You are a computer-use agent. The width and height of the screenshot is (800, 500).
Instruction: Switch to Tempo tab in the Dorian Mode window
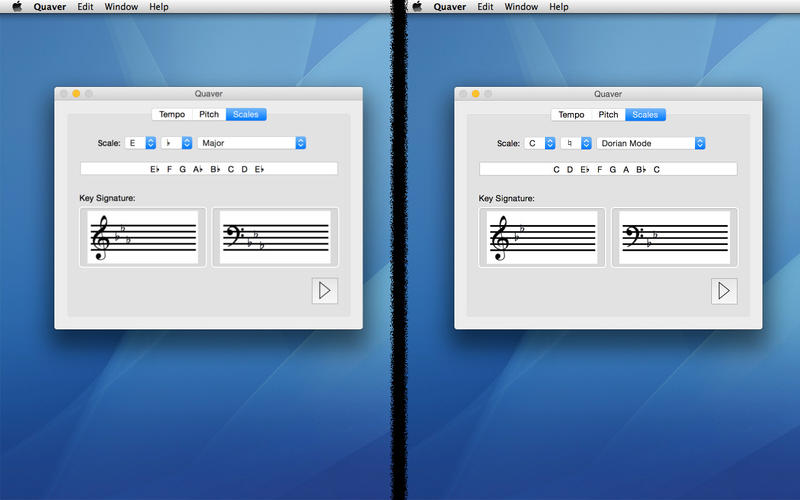tap(571, 115)
